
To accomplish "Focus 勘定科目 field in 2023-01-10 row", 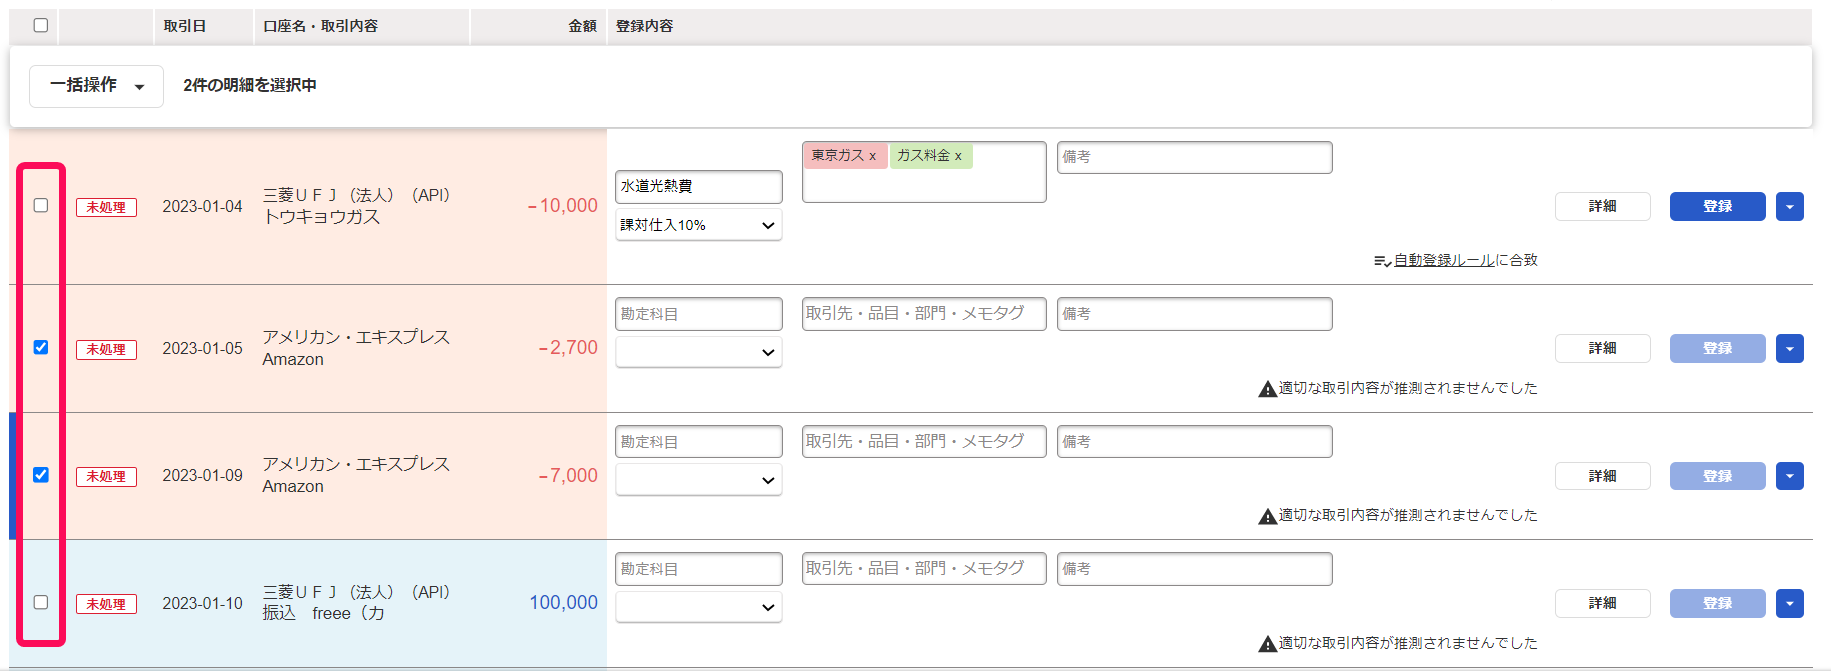I will point(698,569).
